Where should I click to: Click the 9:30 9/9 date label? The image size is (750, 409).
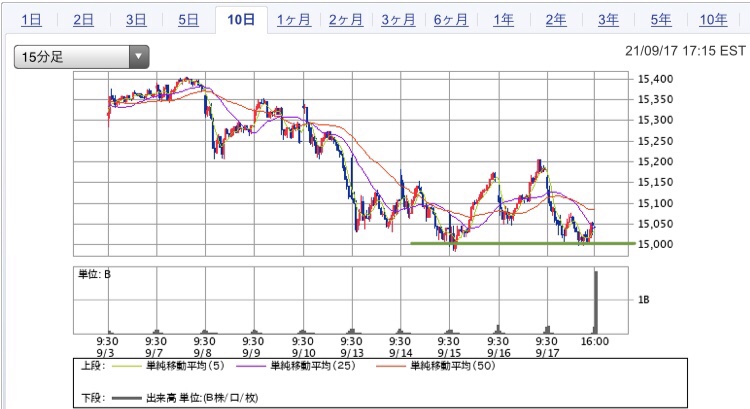(x=253, y=347)
